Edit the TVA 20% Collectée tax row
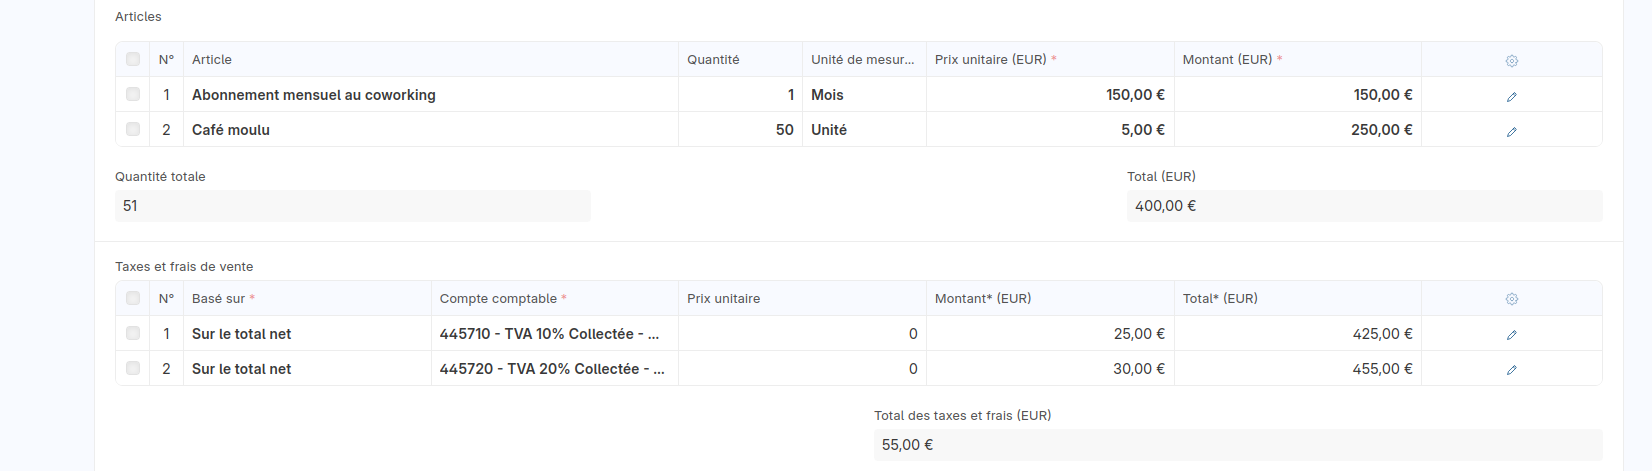This screenshot has width=1652, height=471. click(1511, 370)
